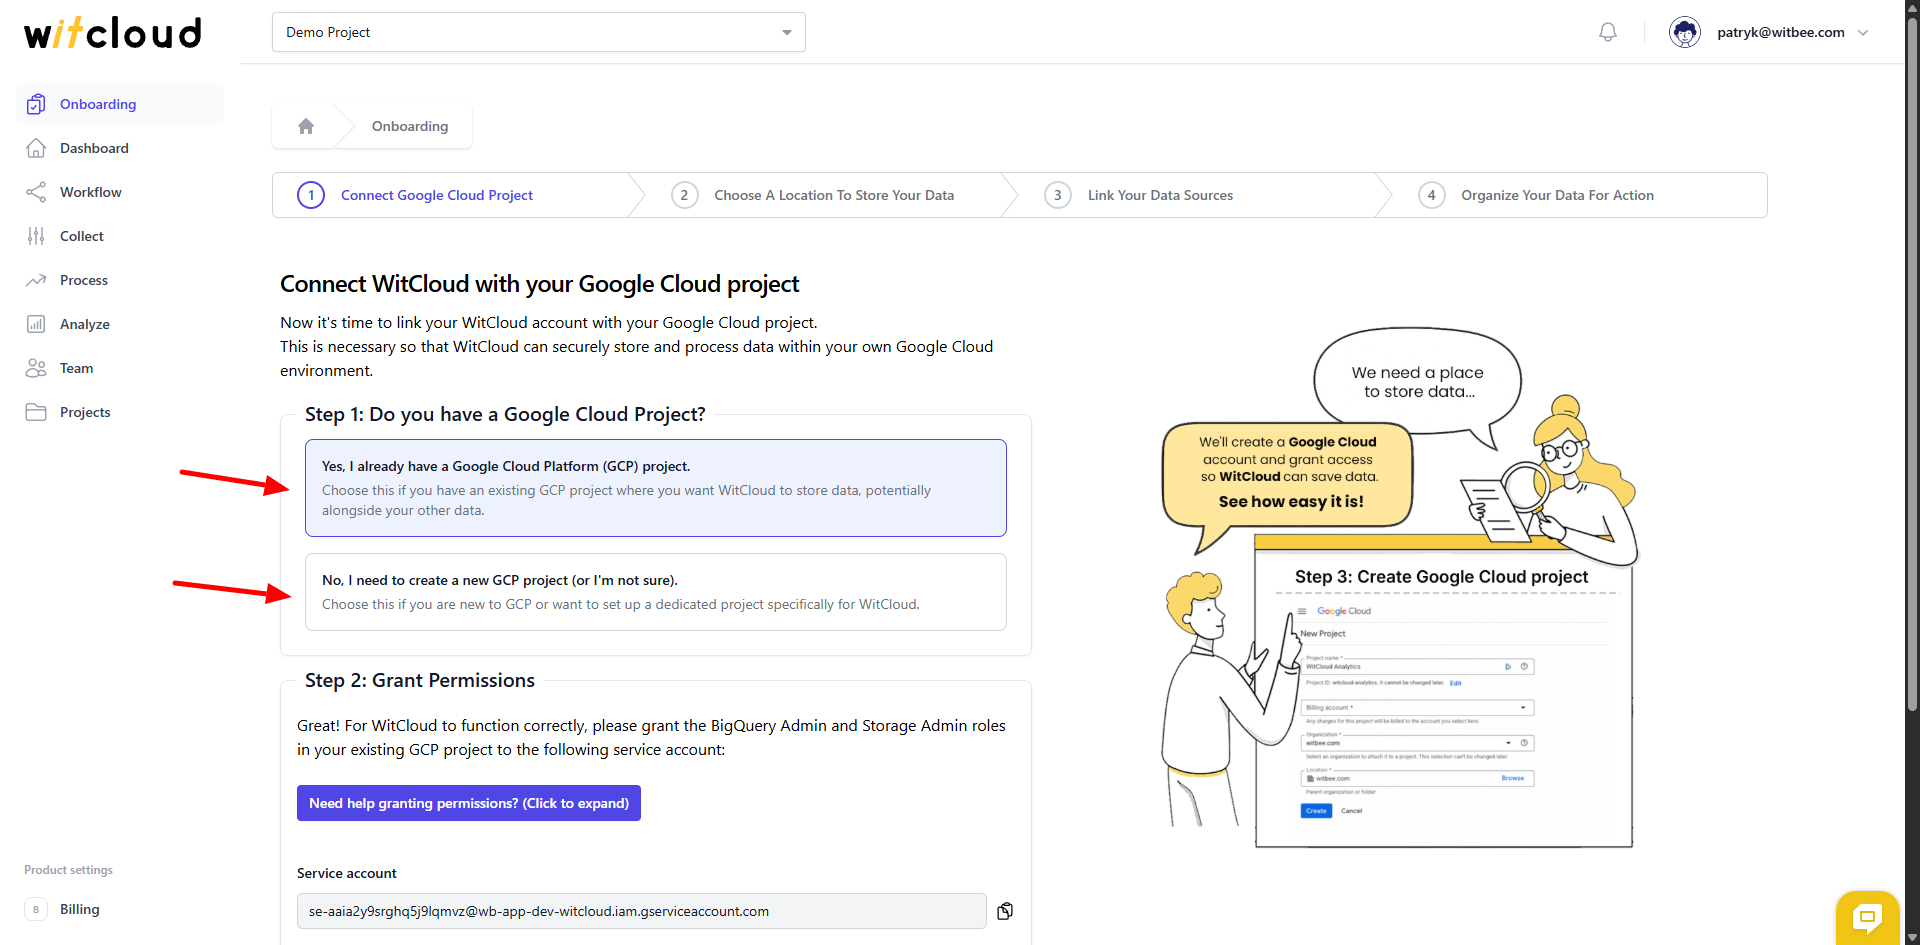The height and width of the screenshot is (945, 1920).
Task: Click the witcloud logo
Action: point(113,33)
